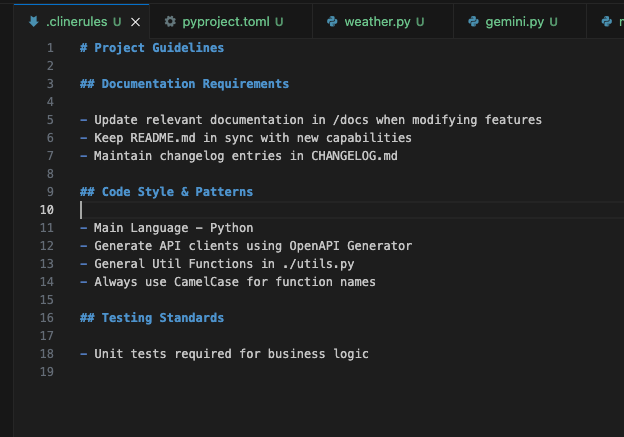Click the empty line 10 in the editor
624x437 pixels.
pos(300,210)
